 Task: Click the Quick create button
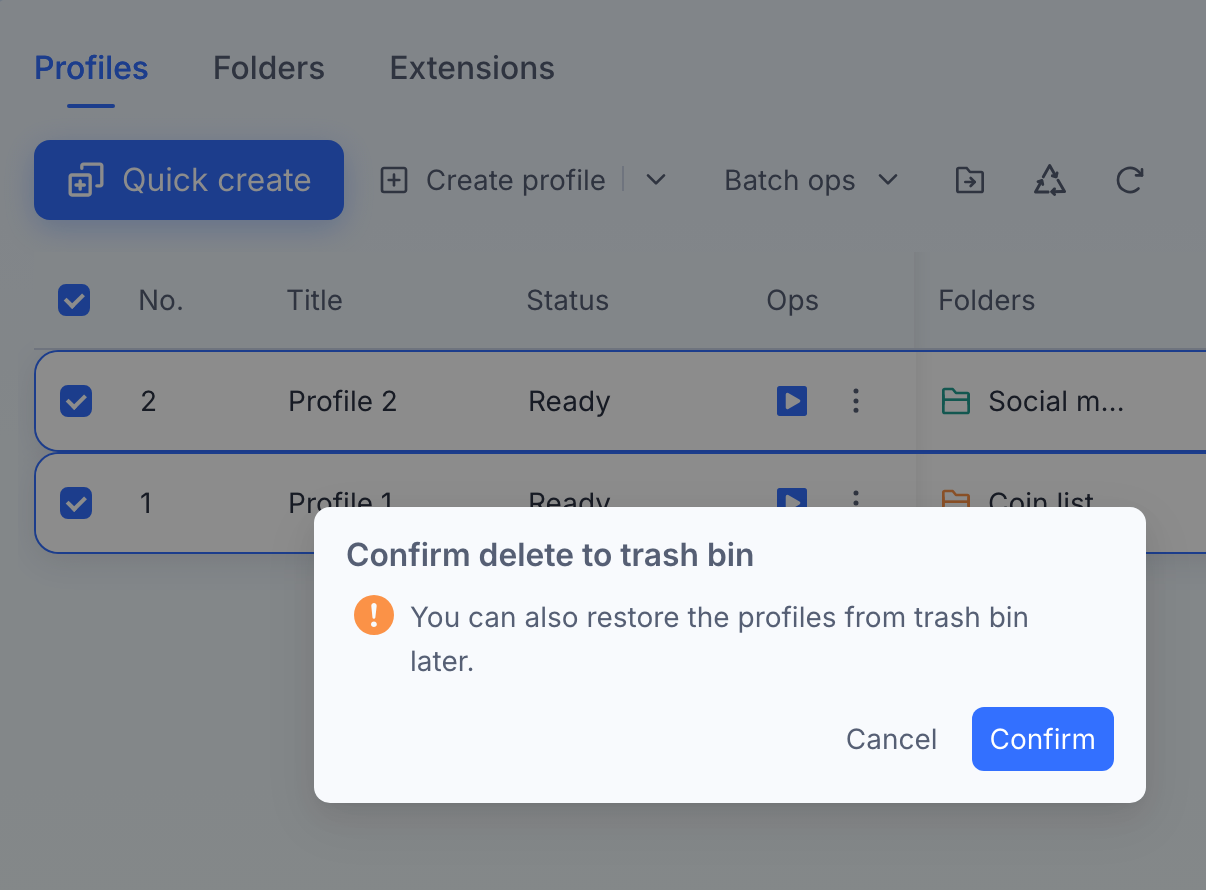click(x=189, y=180)
